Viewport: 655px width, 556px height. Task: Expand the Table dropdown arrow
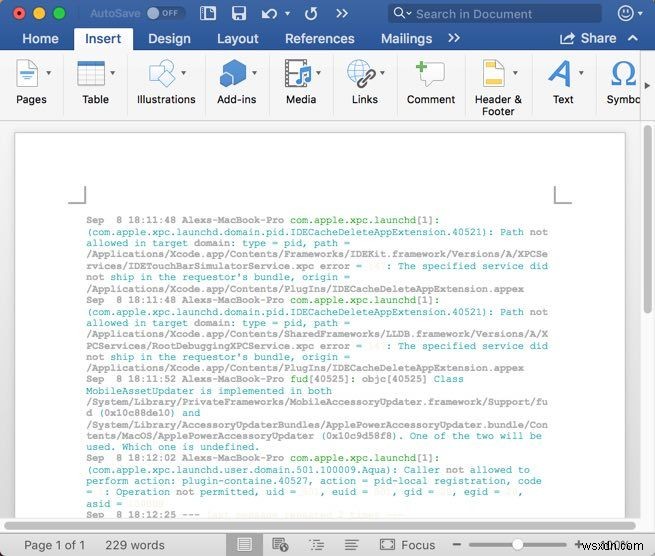point(113,73)
